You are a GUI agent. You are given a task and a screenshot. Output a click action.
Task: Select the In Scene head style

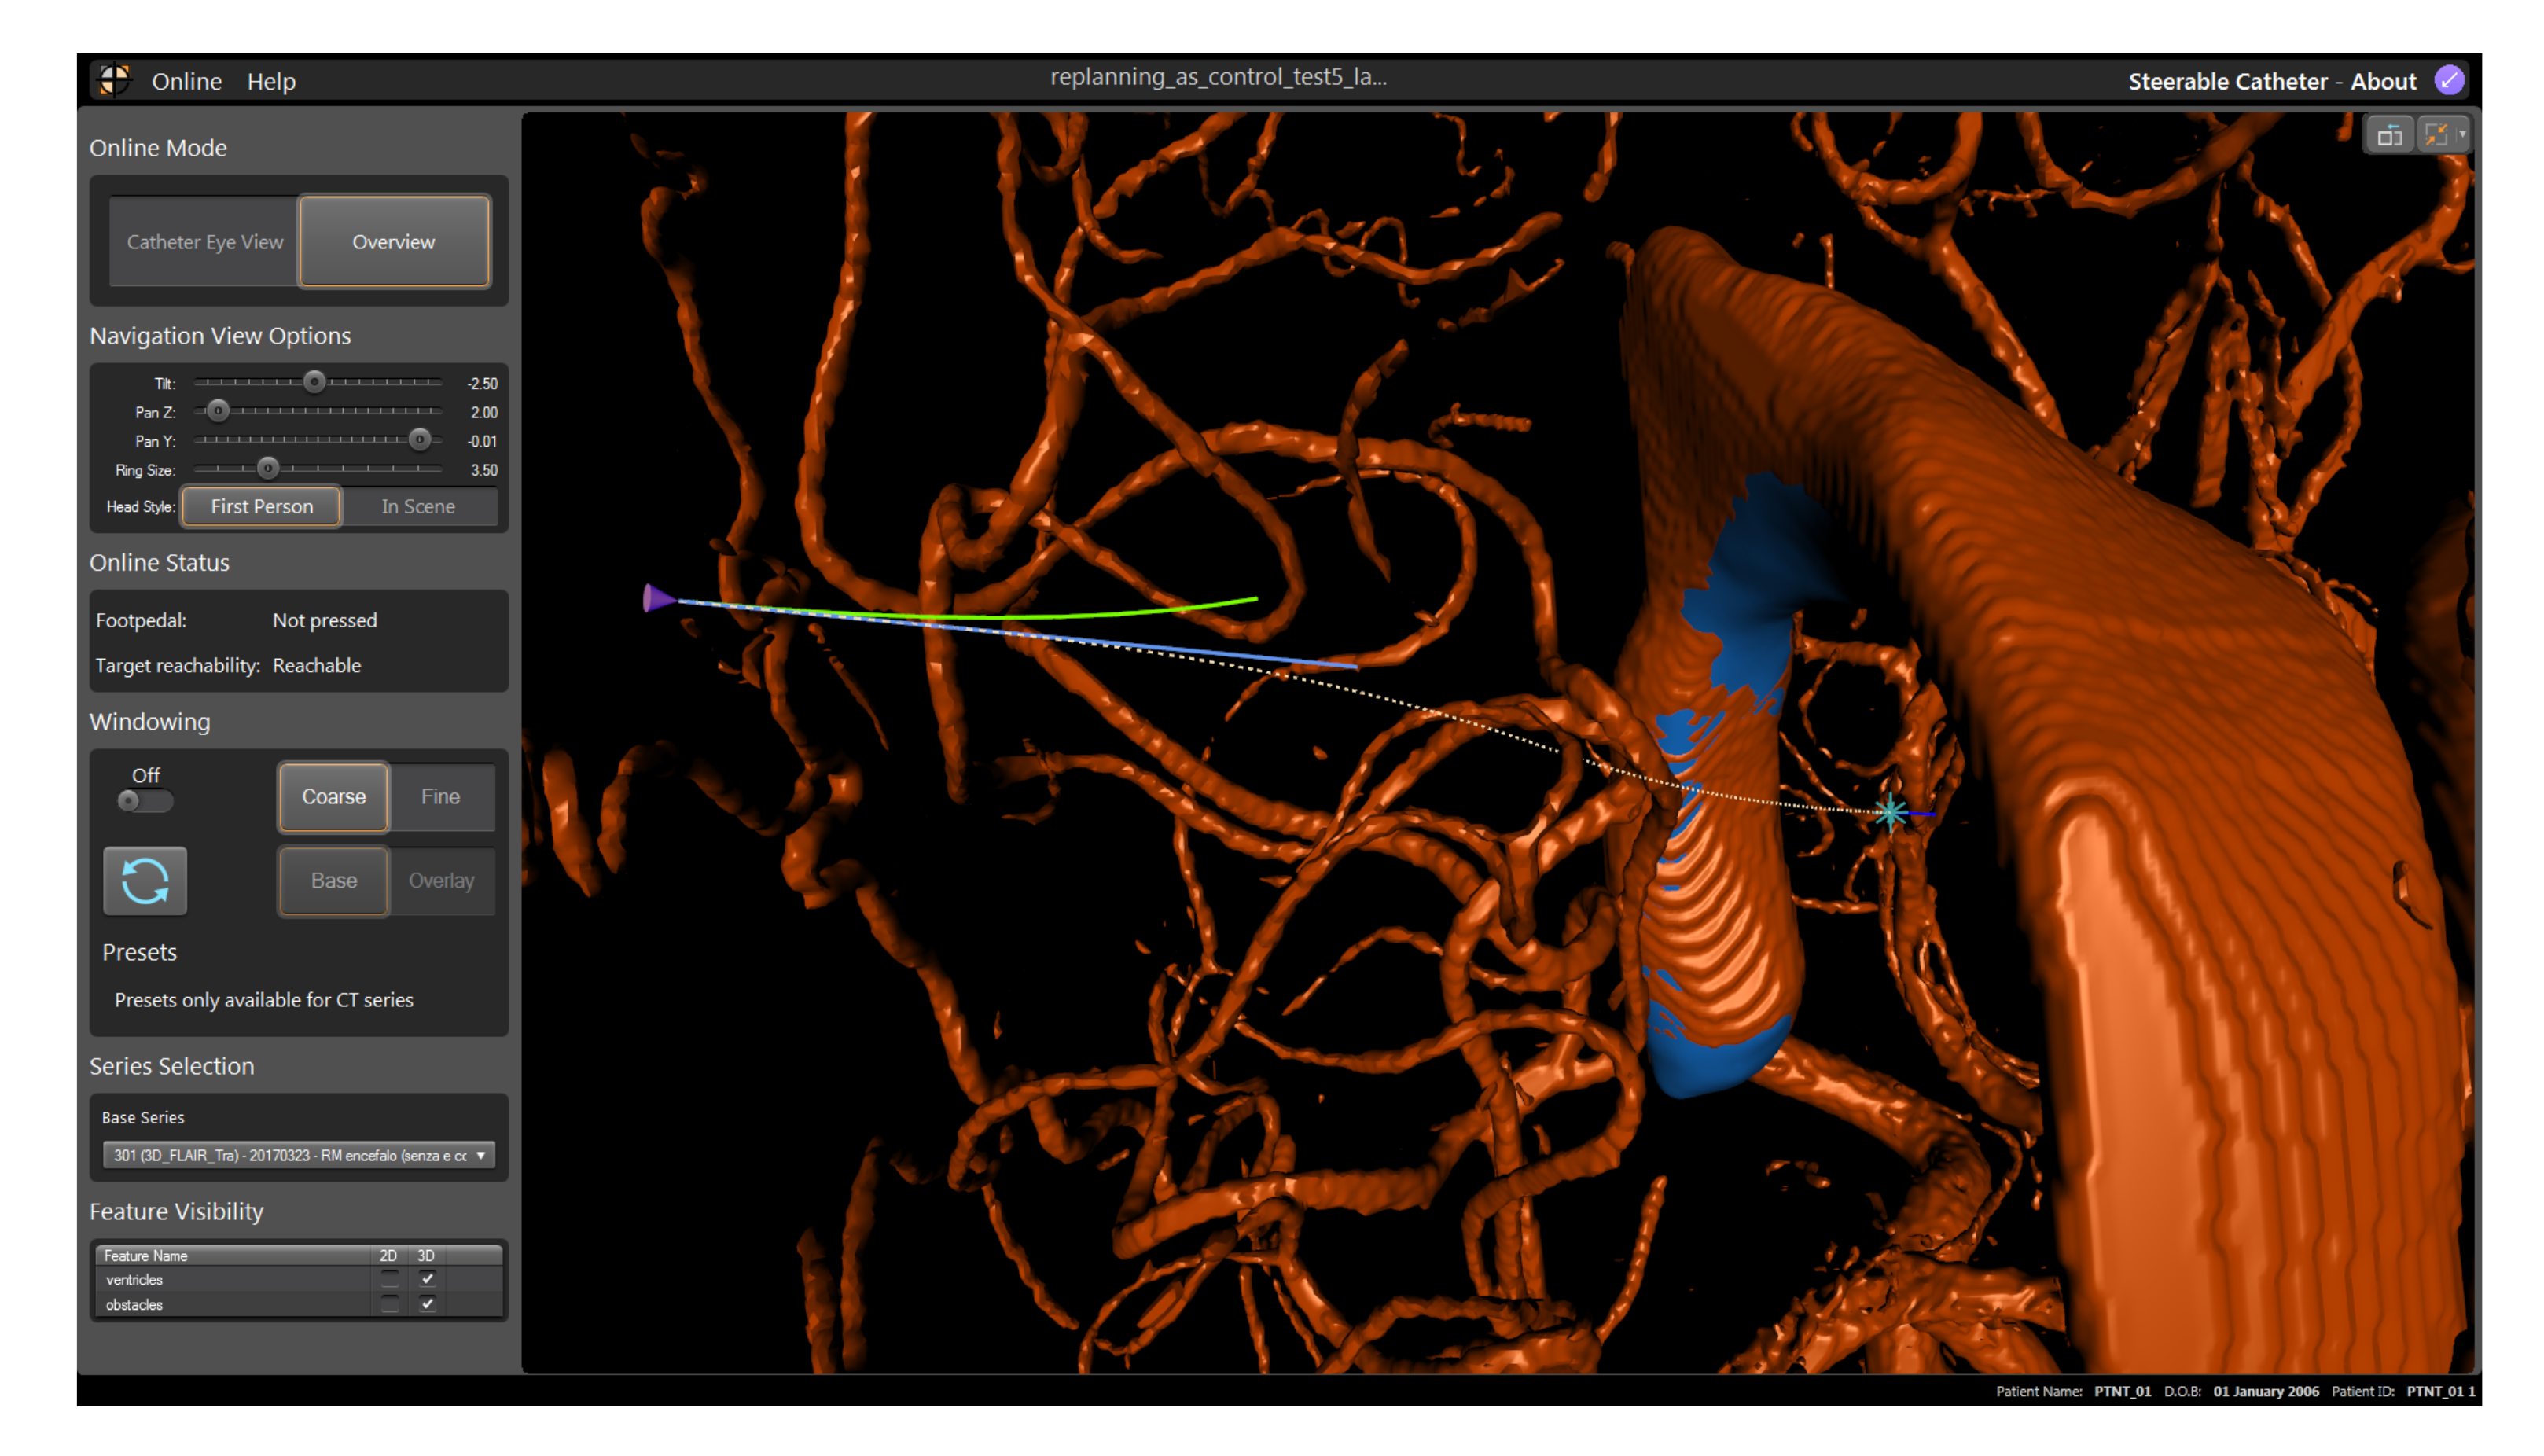tap(418, 506)
